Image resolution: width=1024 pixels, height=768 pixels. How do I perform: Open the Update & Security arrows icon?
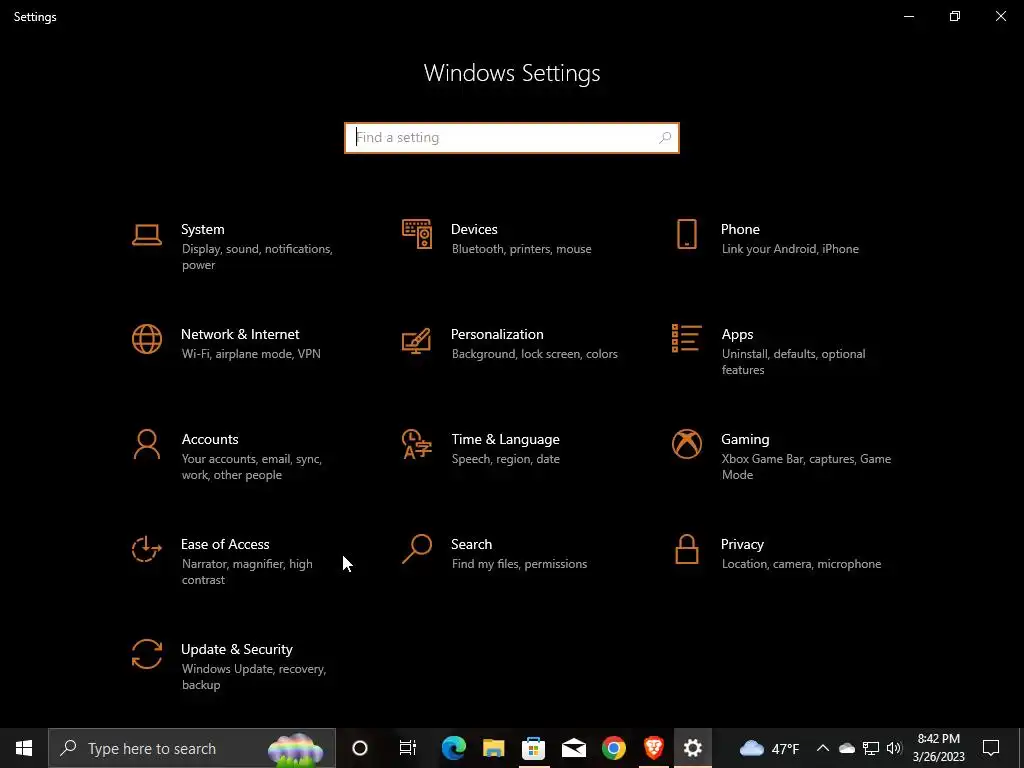coord(147,654)
